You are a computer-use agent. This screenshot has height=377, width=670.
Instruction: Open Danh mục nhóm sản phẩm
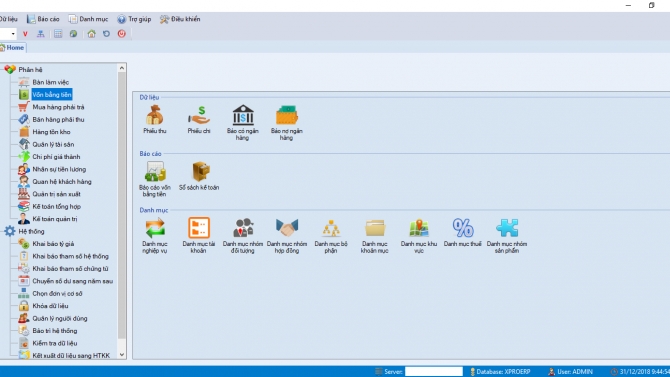(507, 236)
